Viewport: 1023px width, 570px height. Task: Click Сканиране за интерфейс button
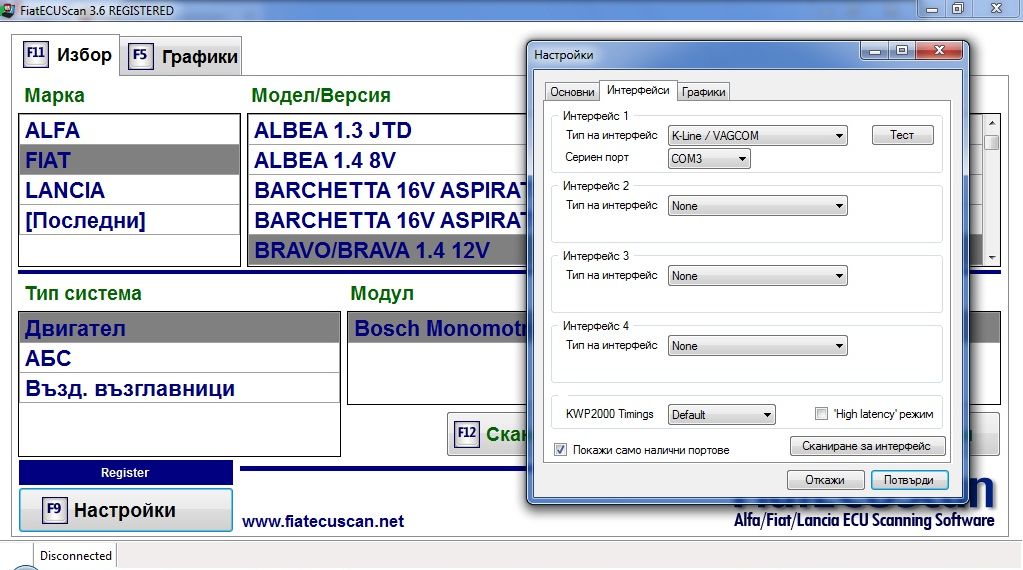click(x=867, y=446)
